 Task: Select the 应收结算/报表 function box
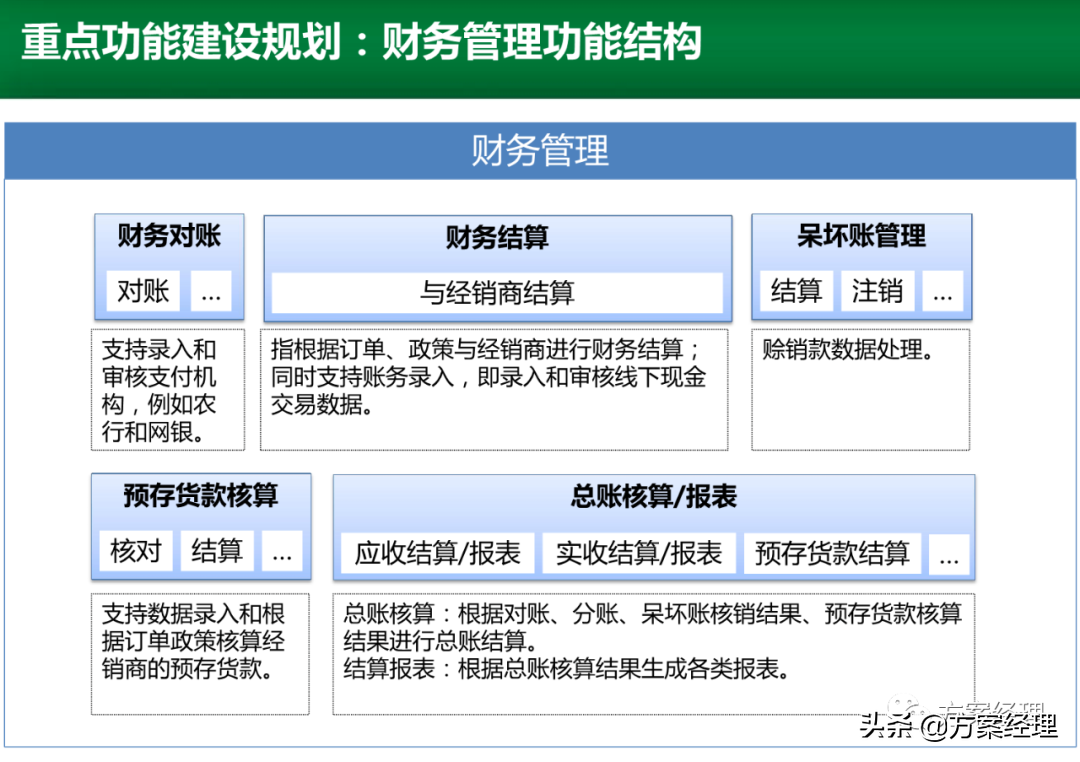438,553
